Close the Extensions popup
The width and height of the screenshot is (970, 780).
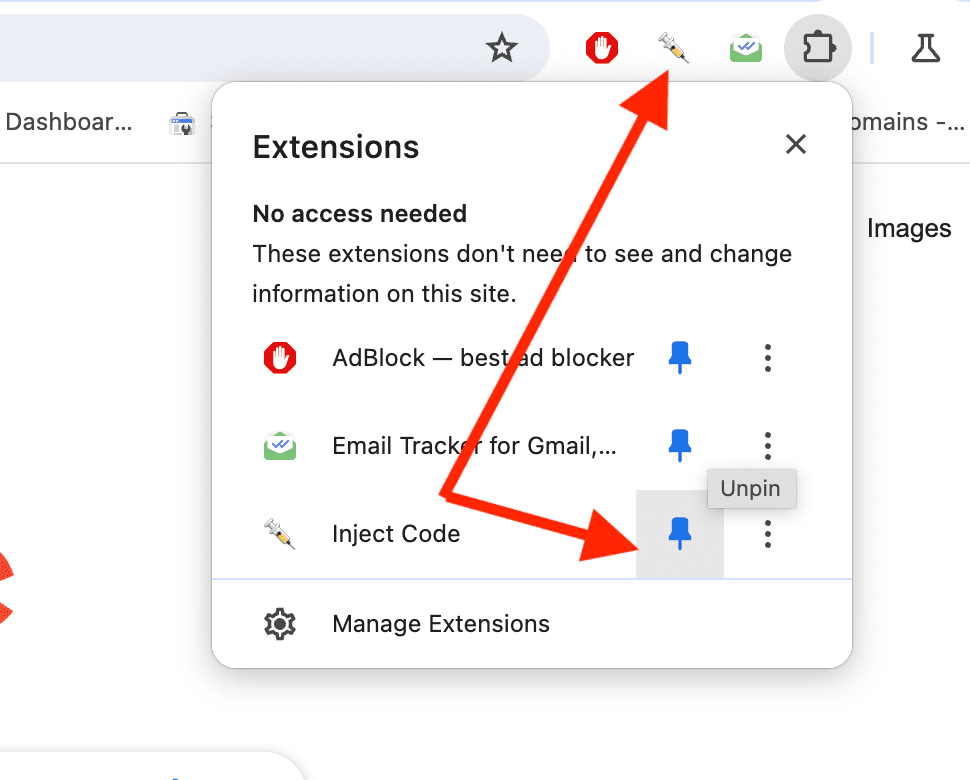(796, 144)
